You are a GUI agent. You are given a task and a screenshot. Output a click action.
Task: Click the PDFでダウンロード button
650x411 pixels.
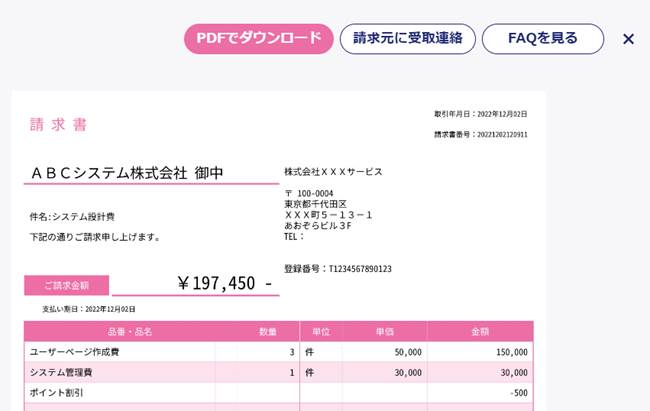(x=259, y=39)
